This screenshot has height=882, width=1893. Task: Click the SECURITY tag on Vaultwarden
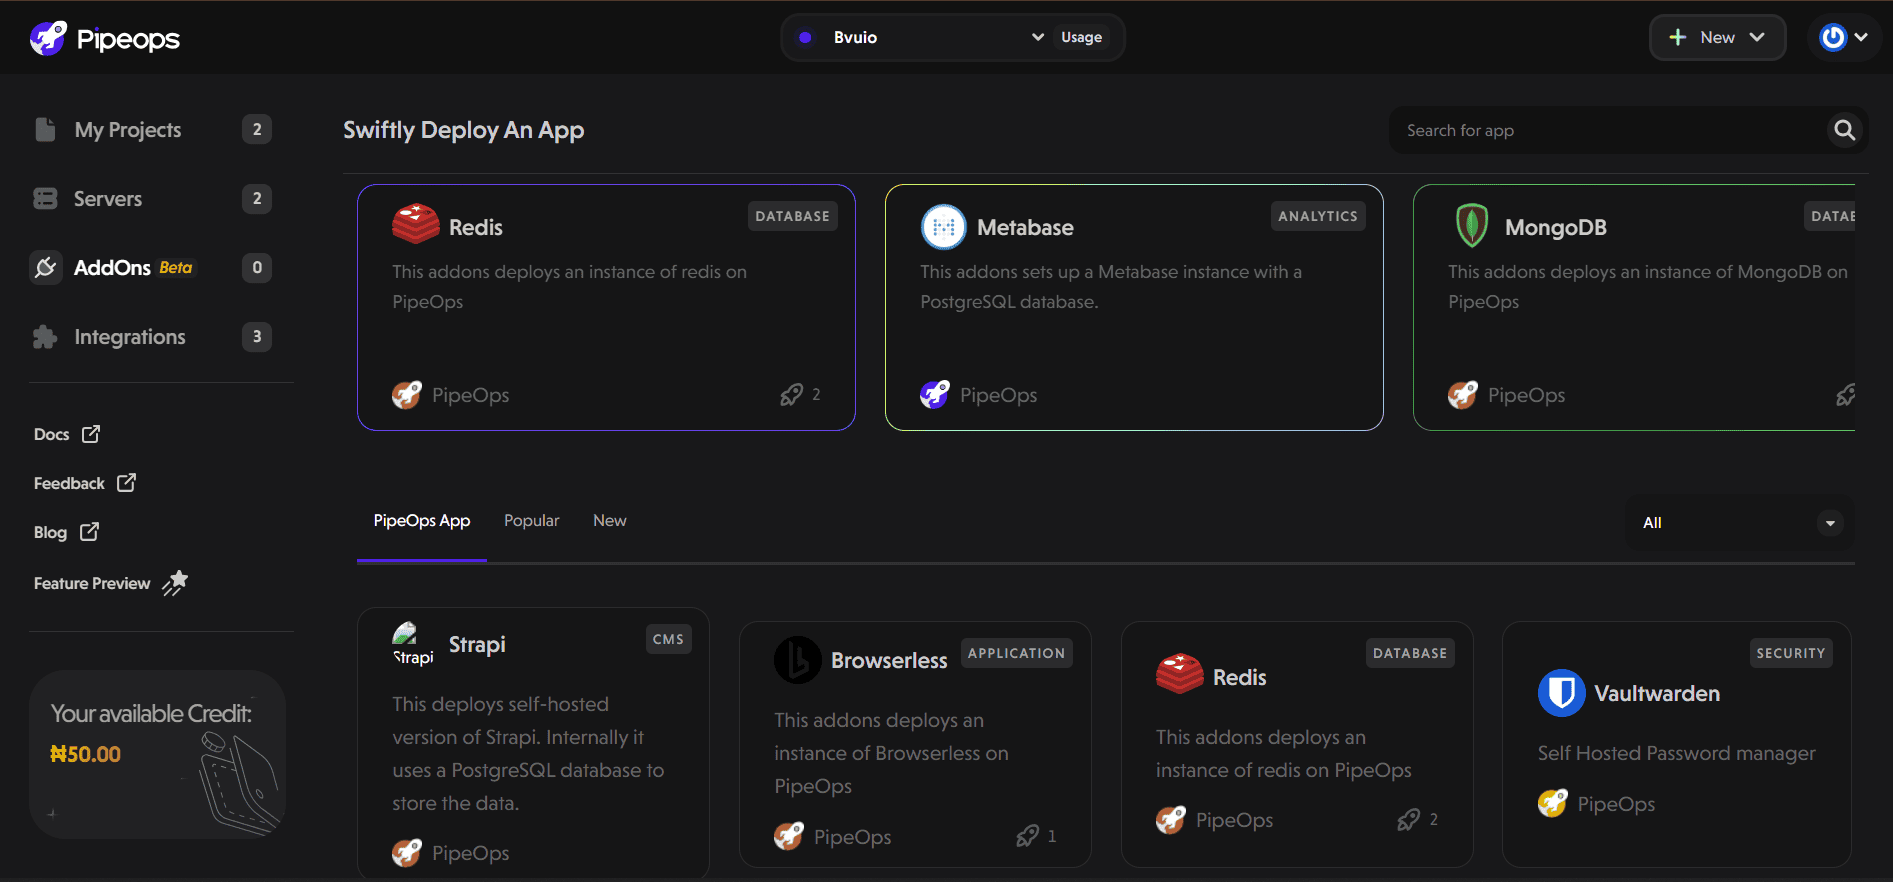coord(1791,653)
